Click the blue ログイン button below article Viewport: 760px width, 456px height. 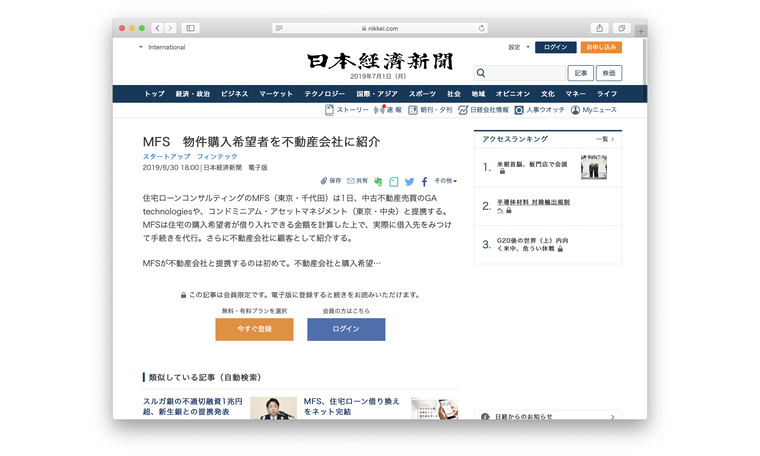click(345, 329)
